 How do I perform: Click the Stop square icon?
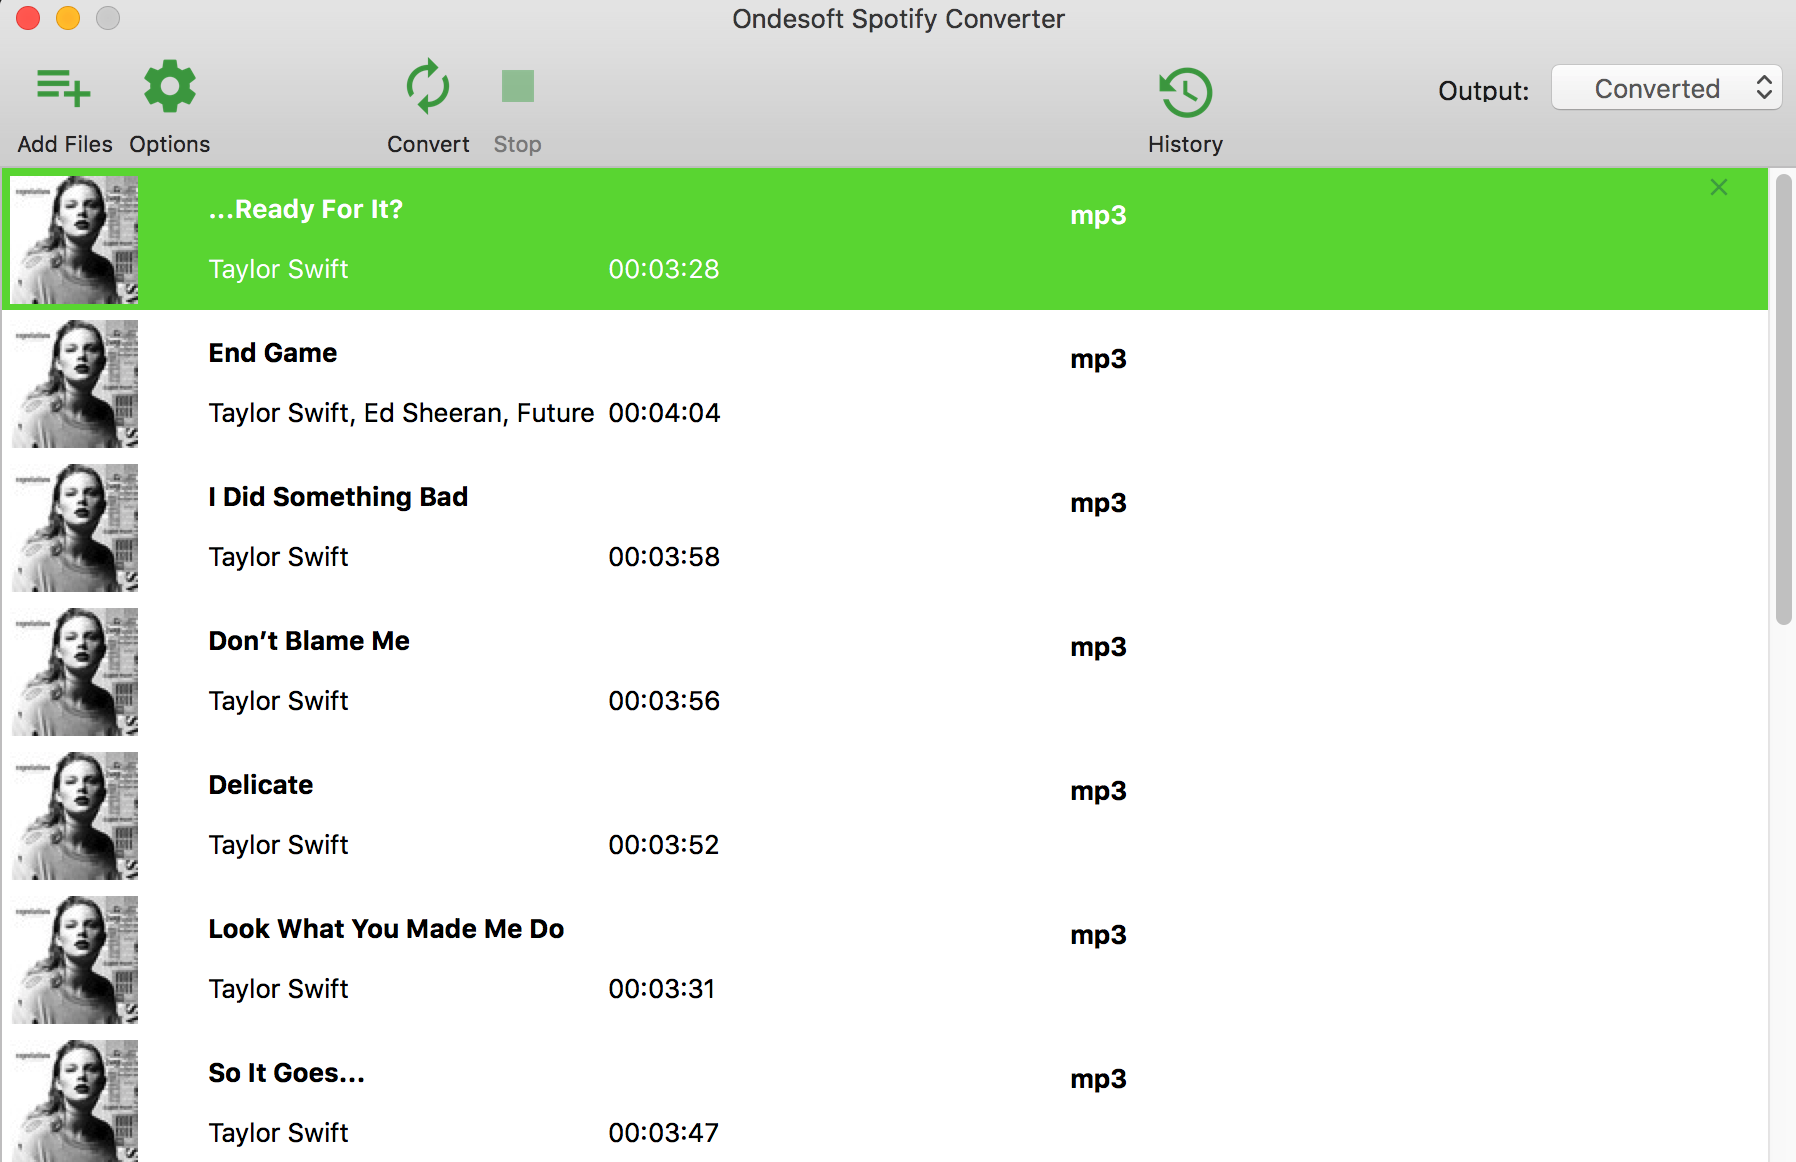coord(516,86)
